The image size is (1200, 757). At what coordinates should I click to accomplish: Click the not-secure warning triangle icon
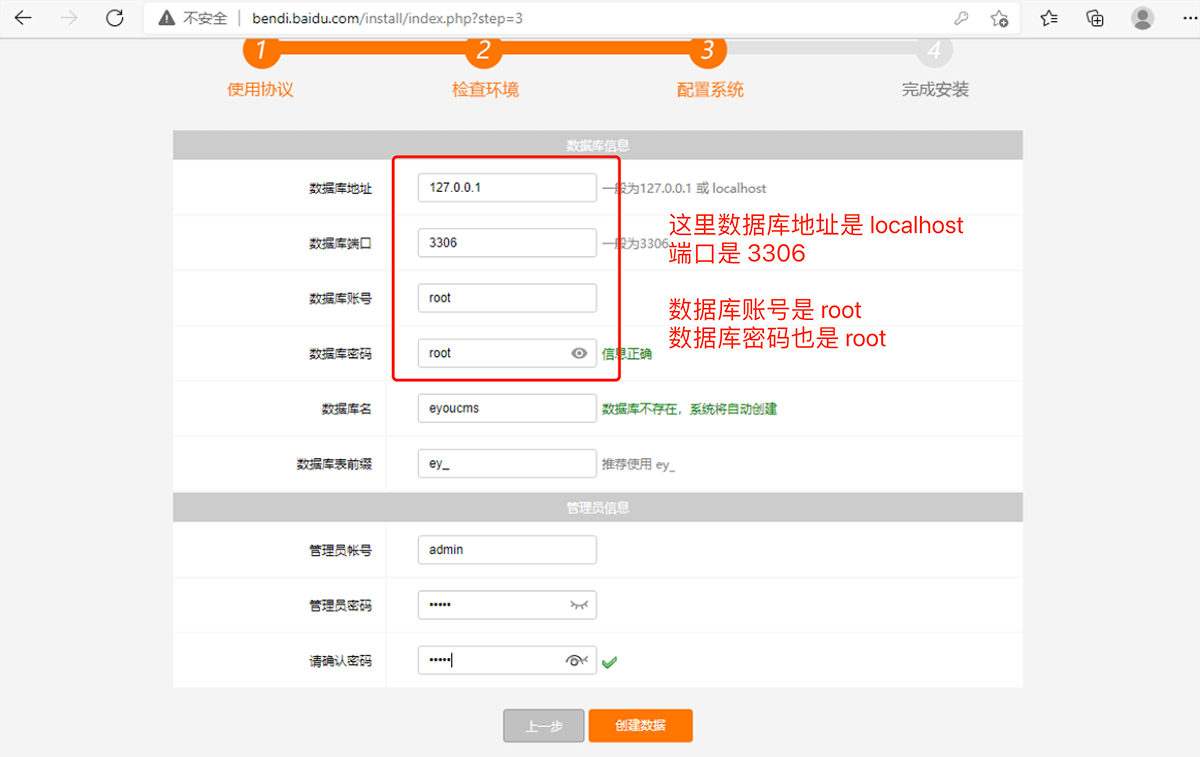166,18
